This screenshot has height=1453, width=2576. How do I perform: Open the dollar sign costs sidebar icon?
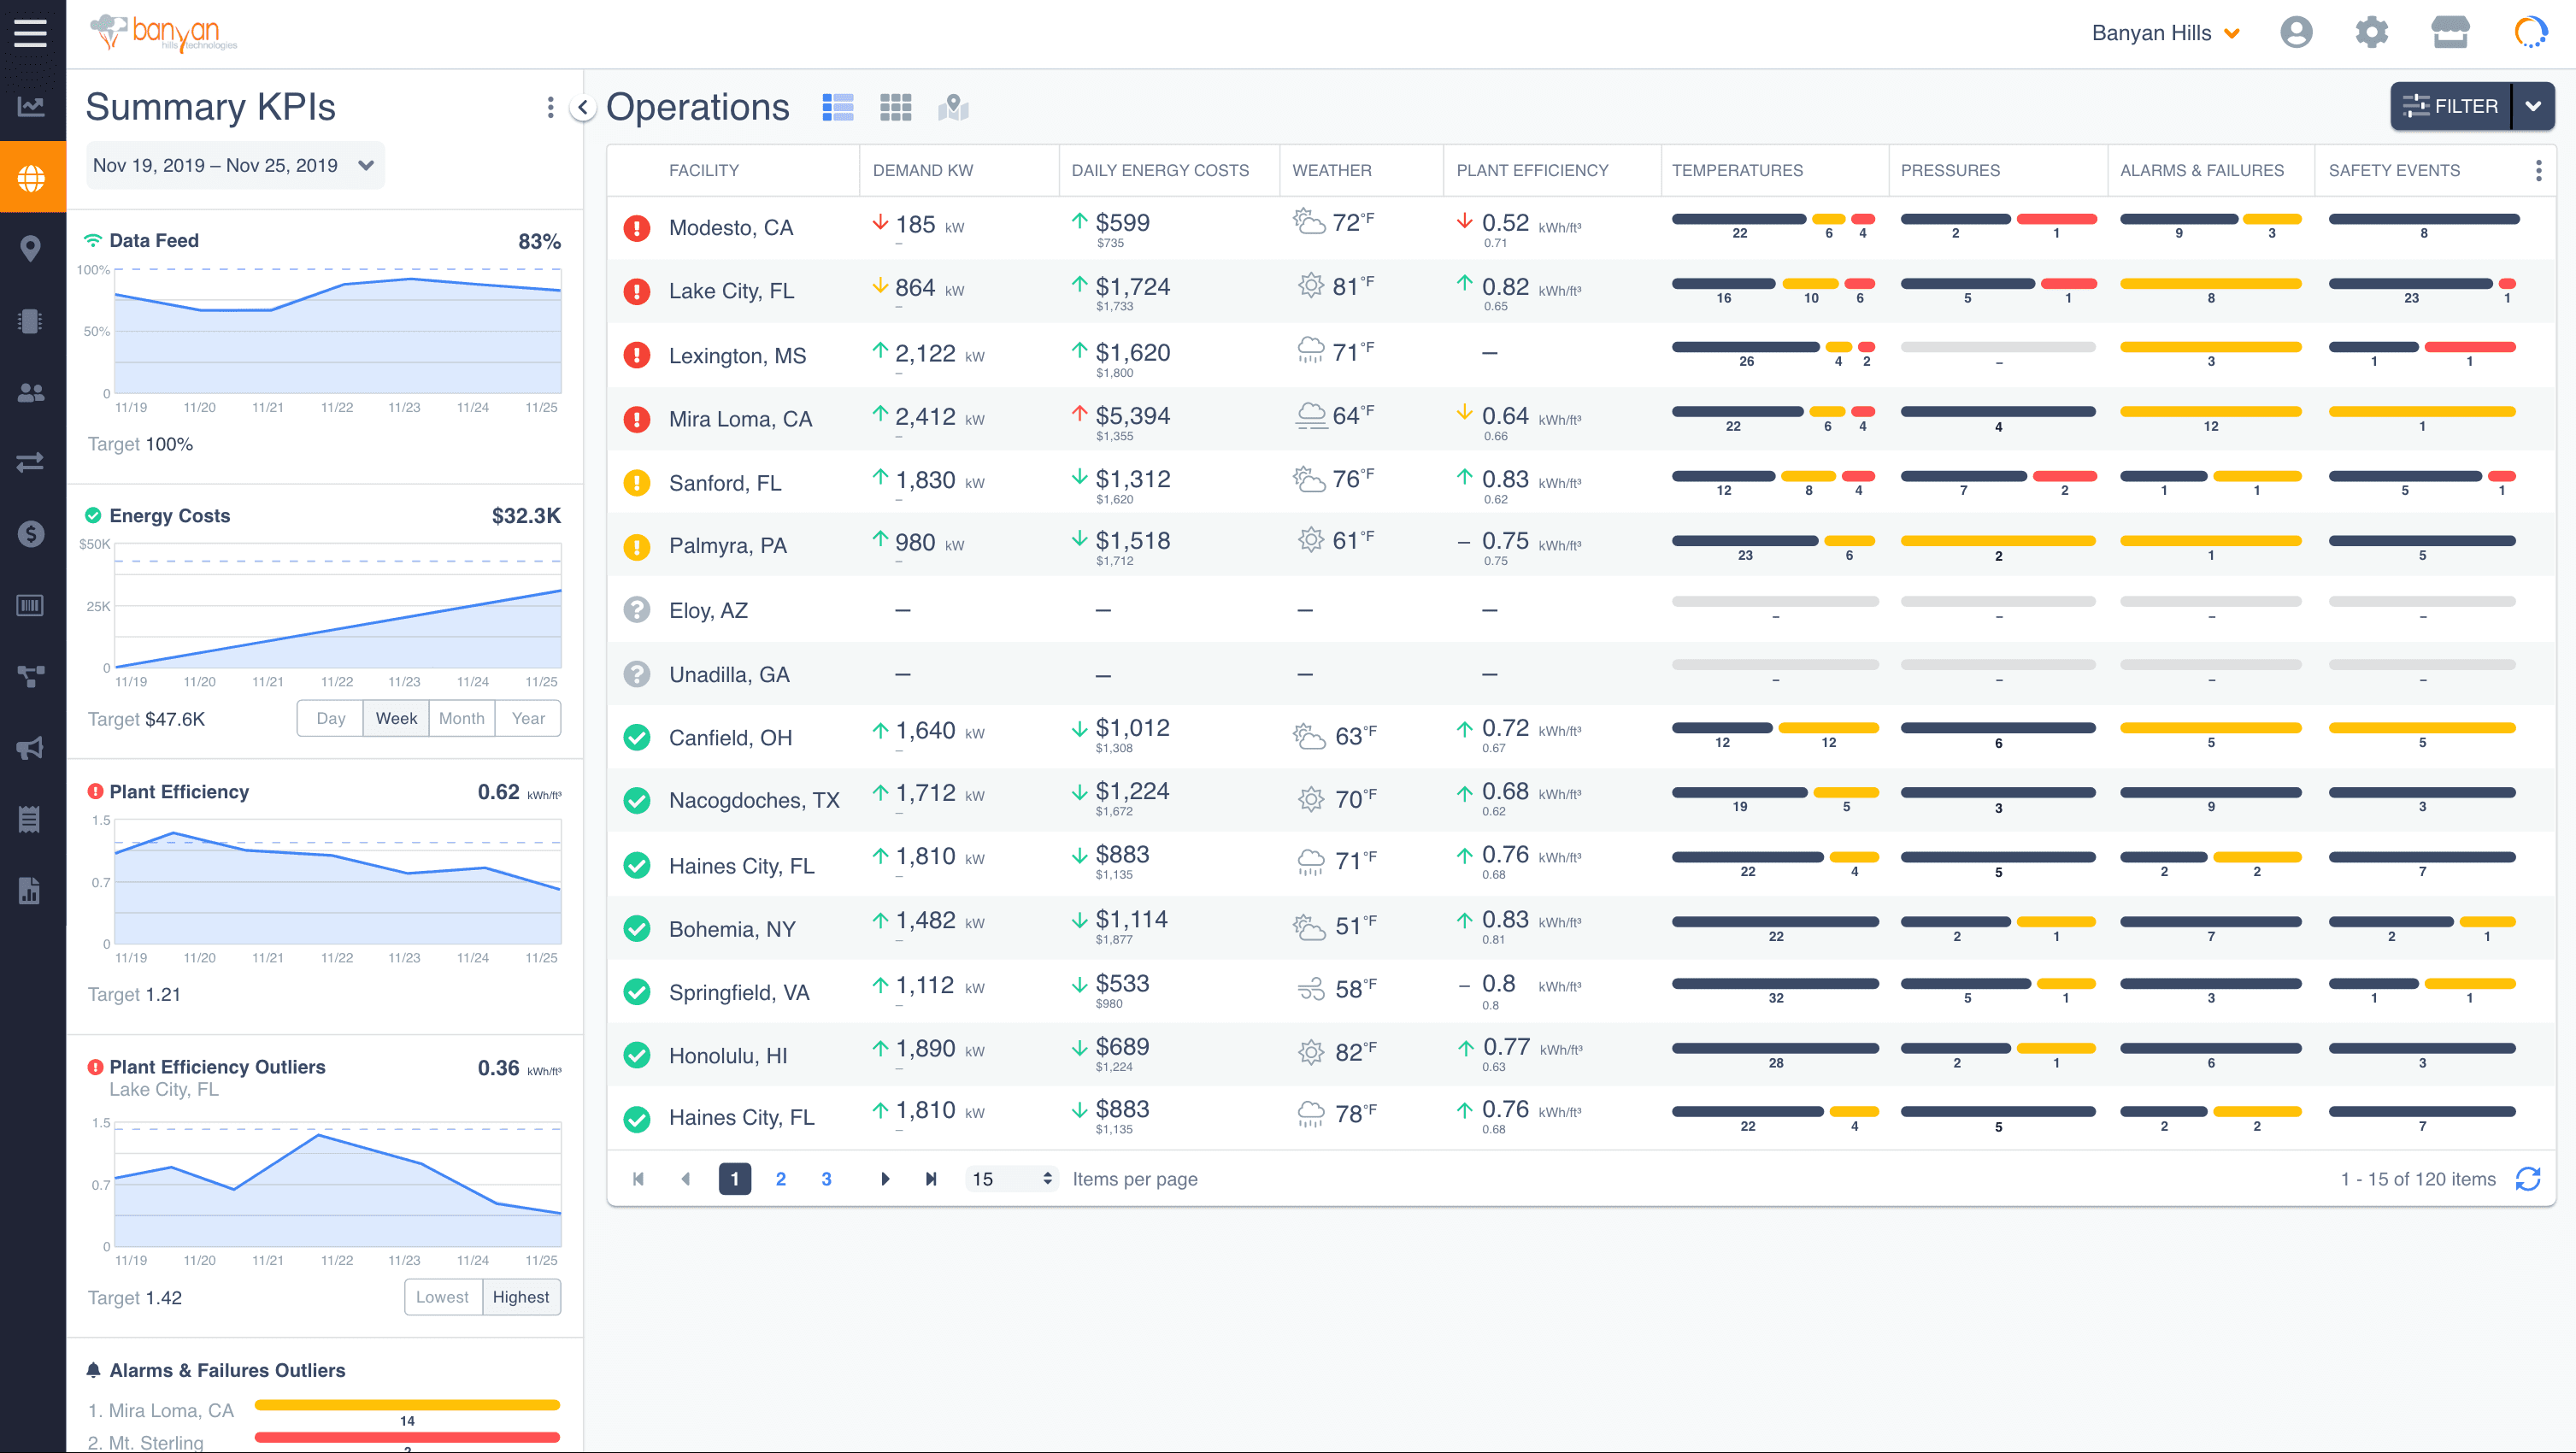(x=30, y=533)
